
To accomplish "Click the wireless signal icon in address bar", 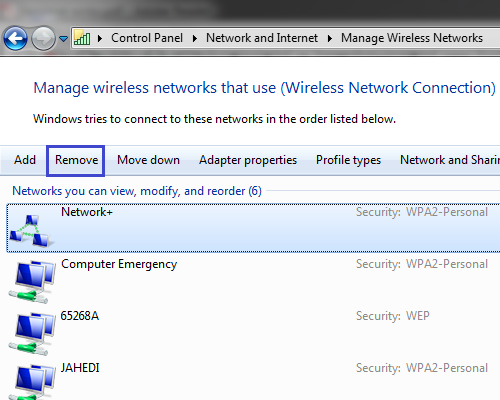I will 82,38.
